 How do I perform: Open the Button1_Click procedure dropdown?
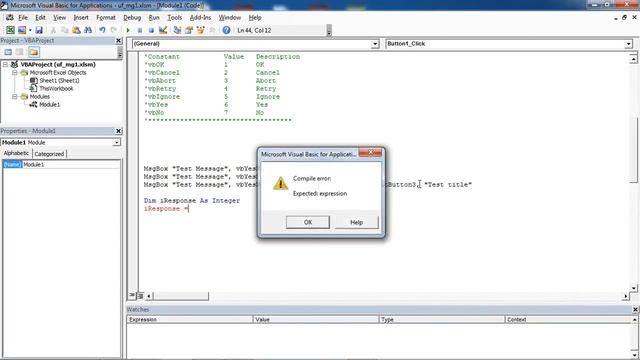[x=629, y=44]
